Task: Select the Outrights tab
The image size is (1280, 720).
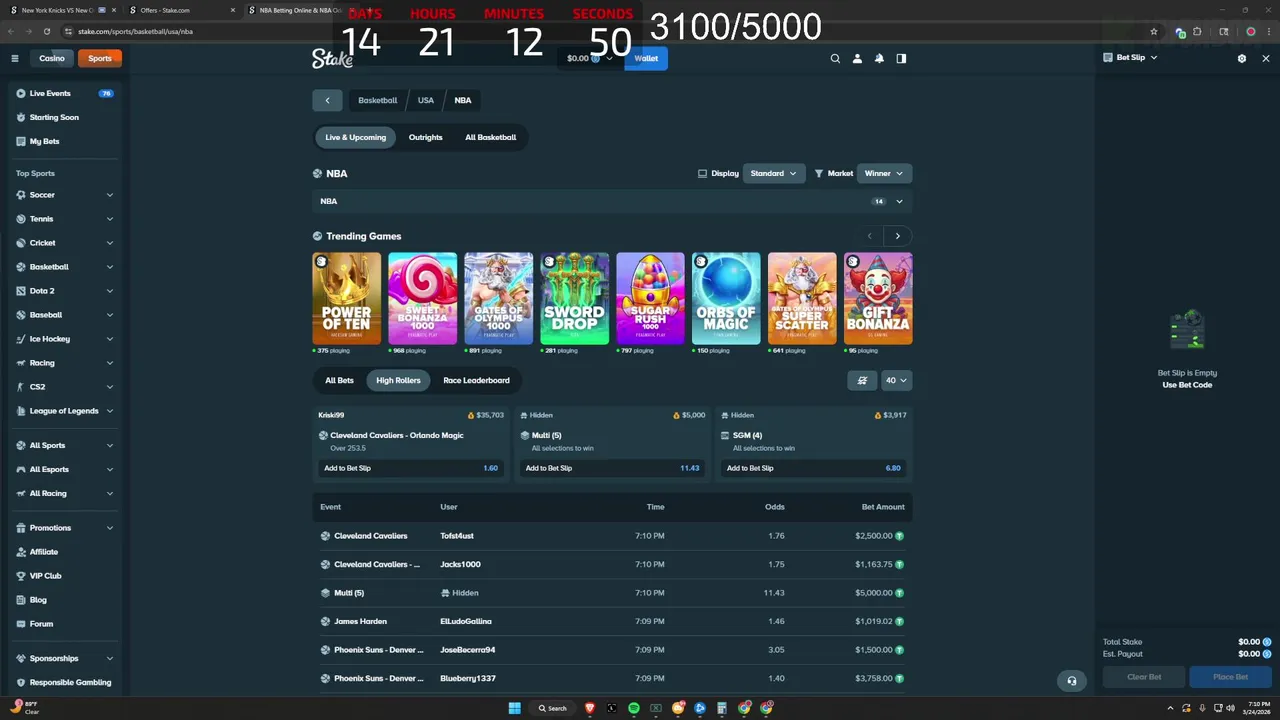Action: (x=425, y=137)
